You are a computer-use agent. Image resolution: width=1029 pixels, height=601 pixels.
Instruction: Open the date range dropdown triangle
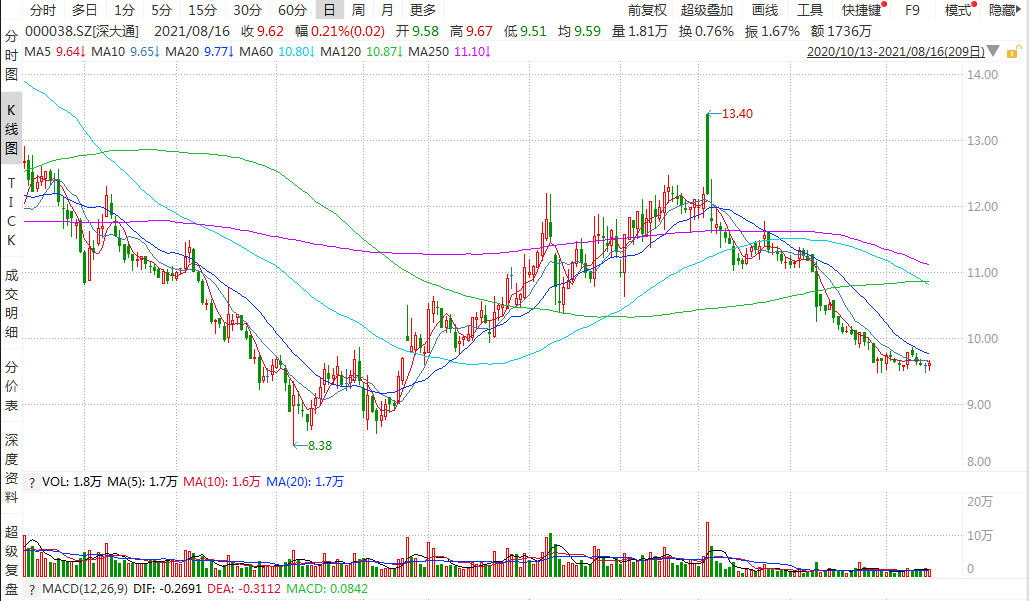(993, 51)
